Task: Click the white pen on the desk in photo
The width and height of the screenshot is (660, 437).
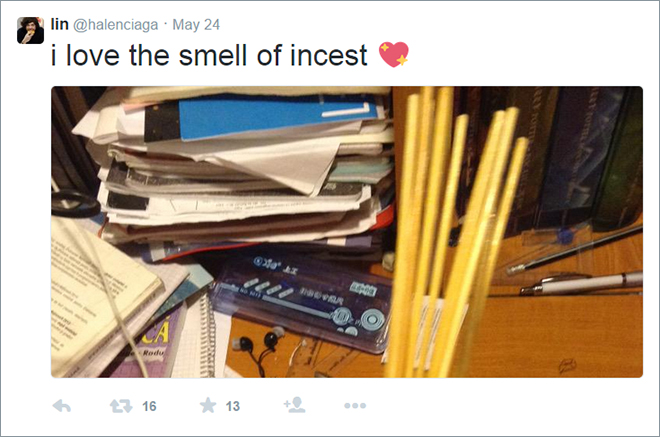Action: point(581,284)
